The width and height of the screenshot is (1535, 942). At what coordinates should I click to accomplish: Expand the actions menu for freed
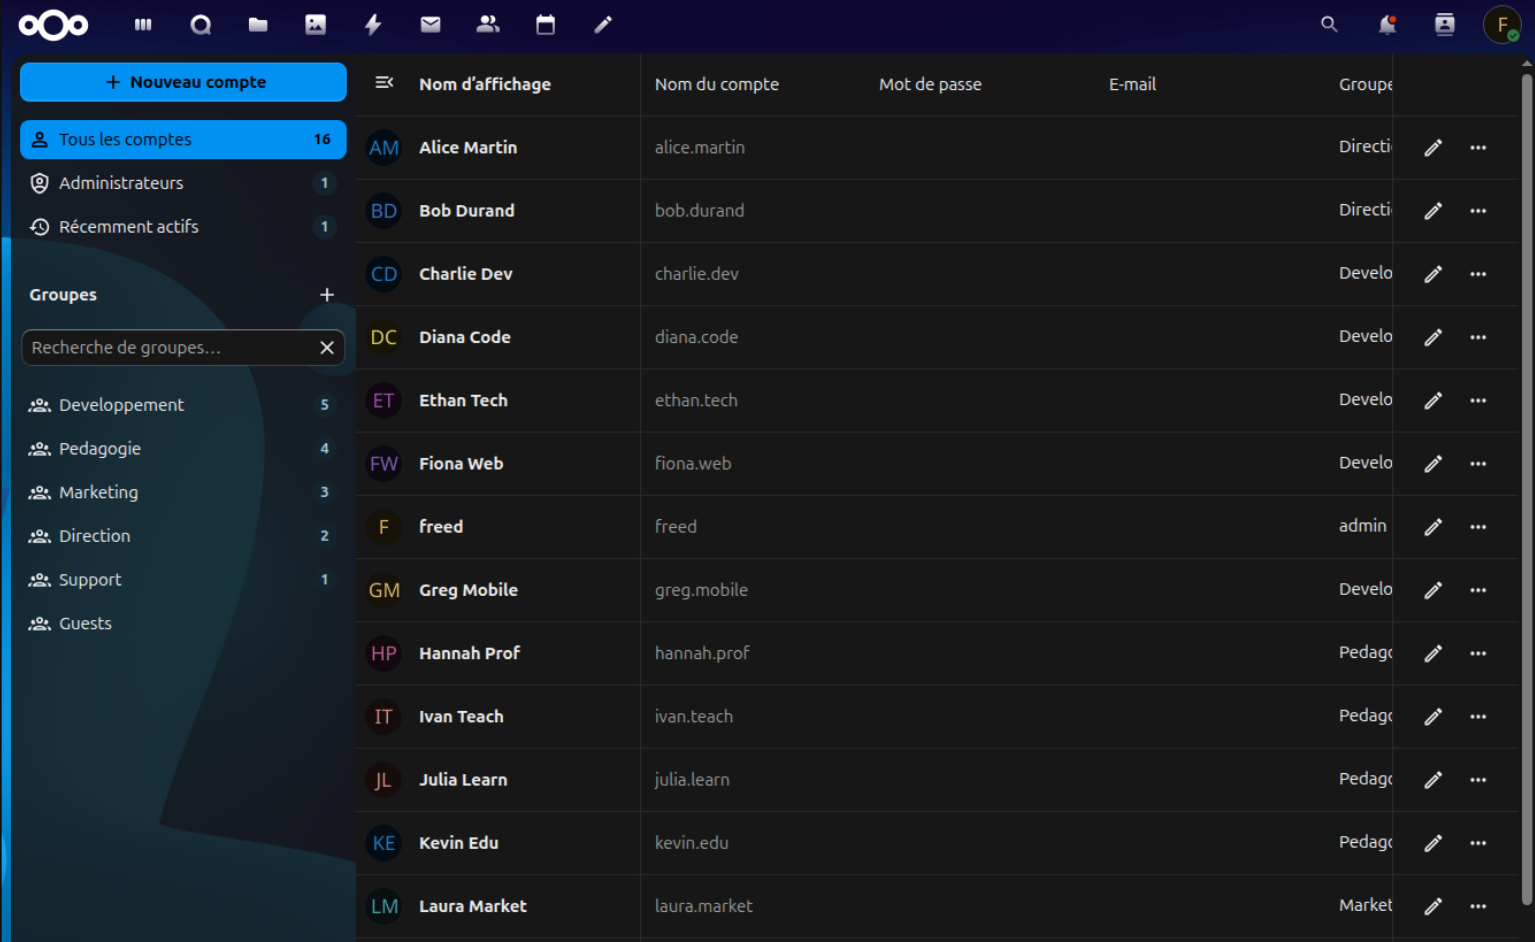1478,527
